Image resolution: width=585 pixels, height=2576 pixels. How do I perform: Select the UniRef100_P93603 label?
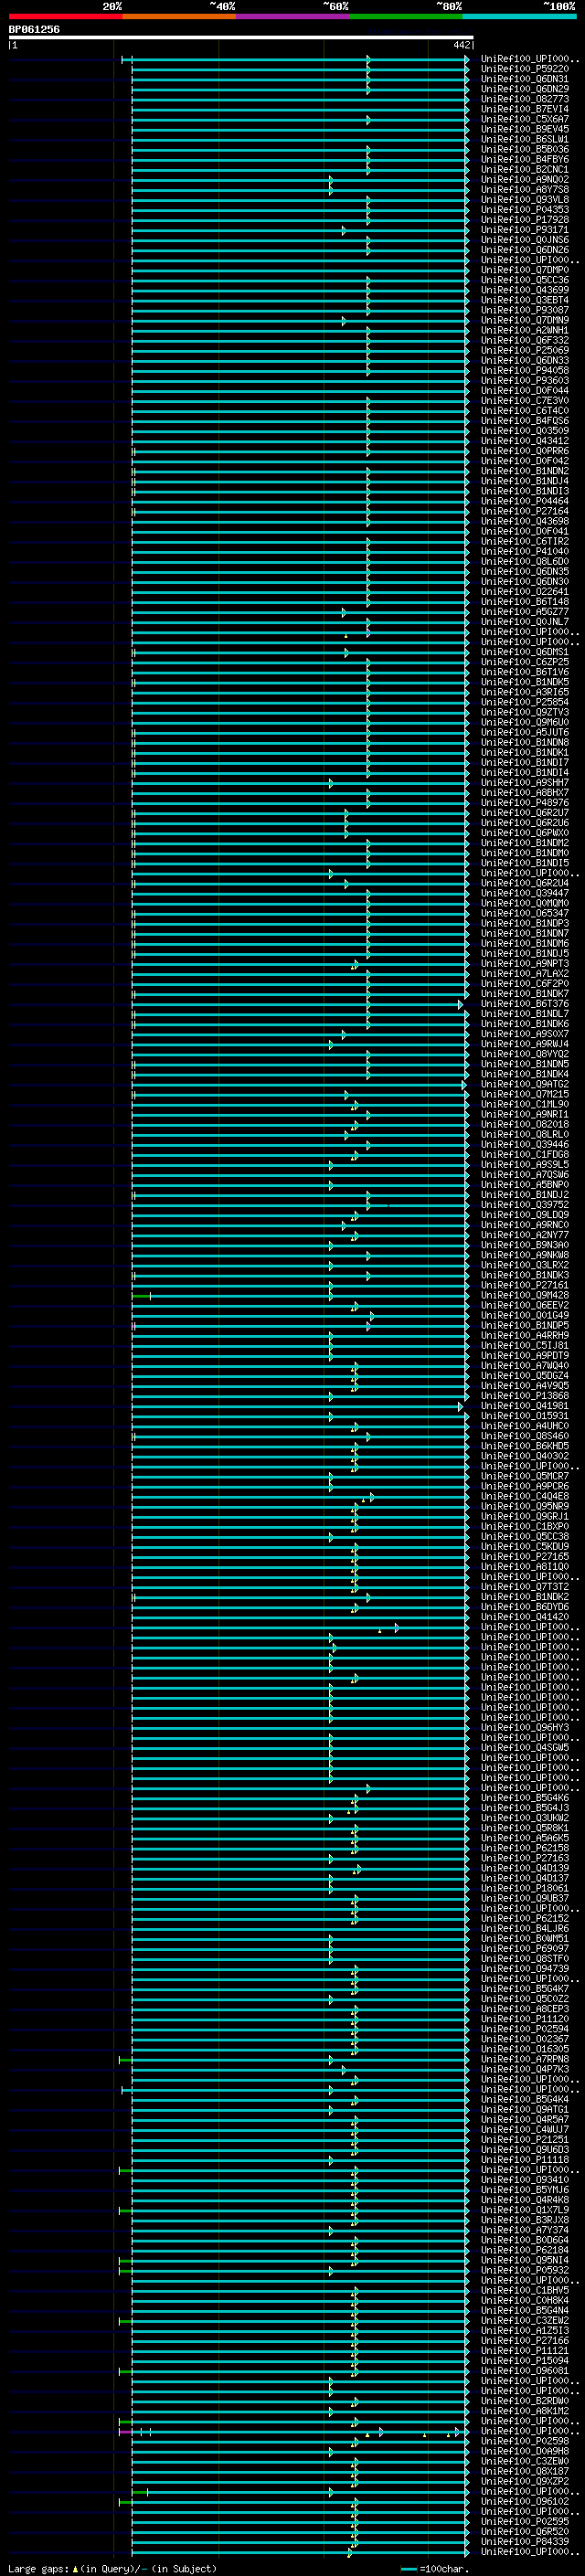[x=525, y=380]
